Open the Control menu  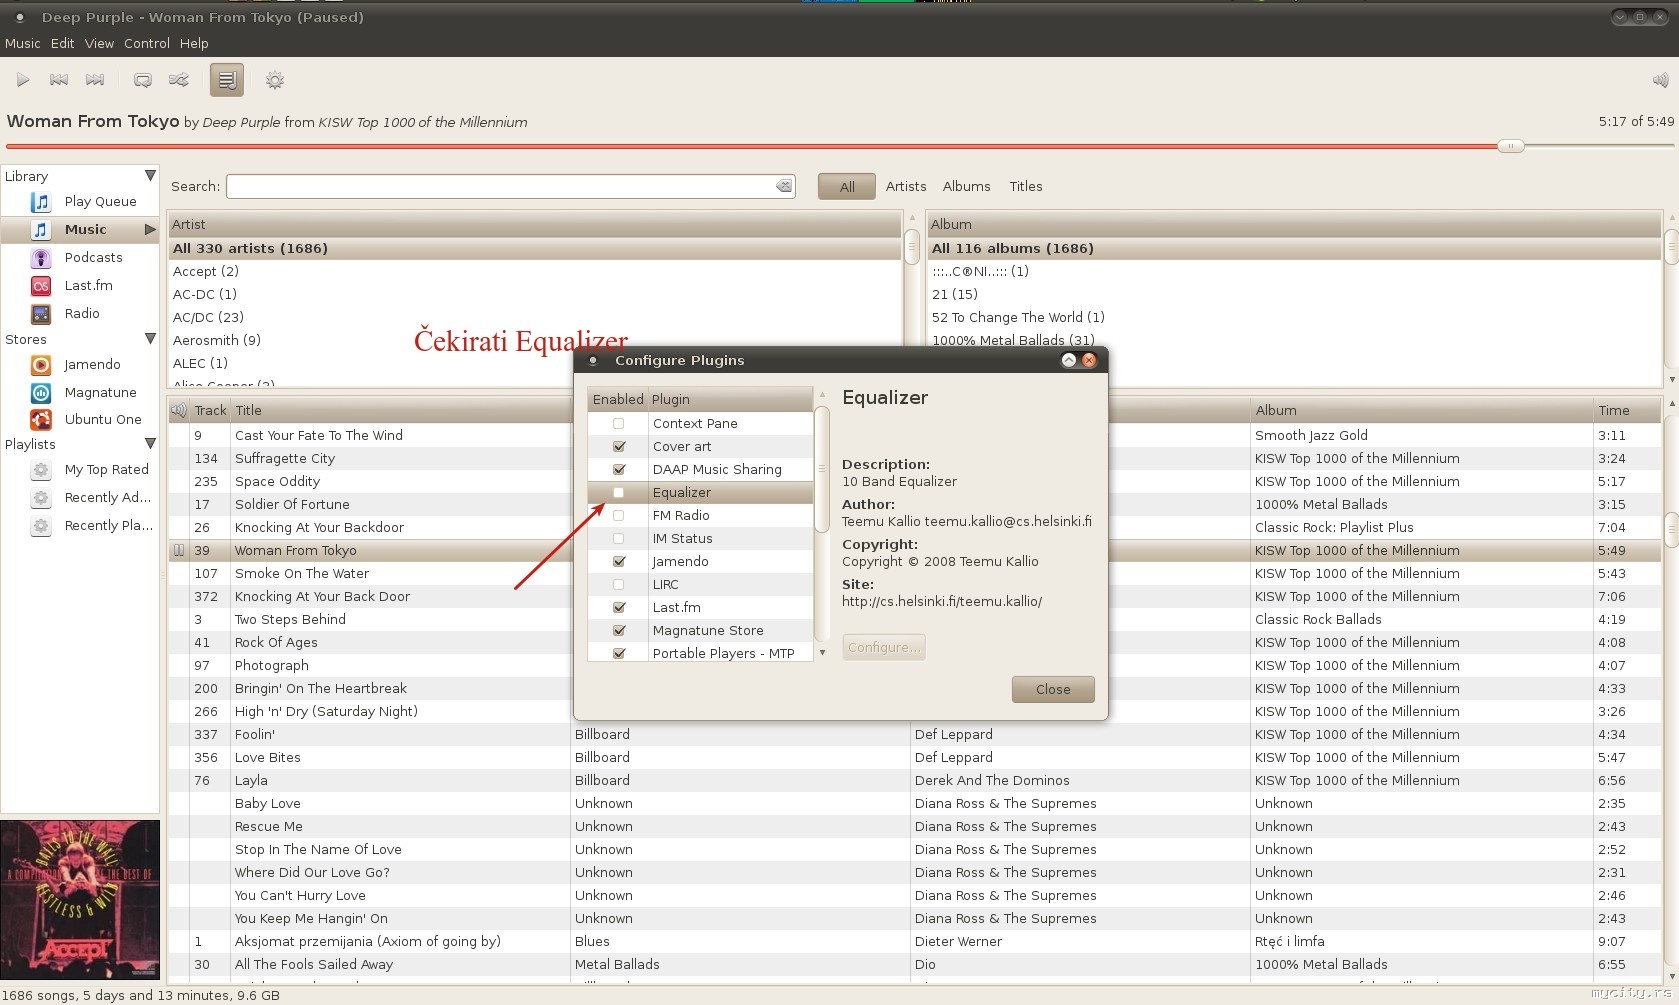coord(147,44)
